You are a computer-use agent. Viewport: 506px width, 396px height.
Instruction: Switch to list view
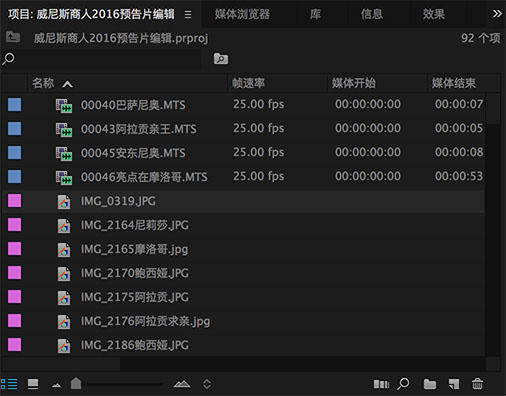pos(9,384)
